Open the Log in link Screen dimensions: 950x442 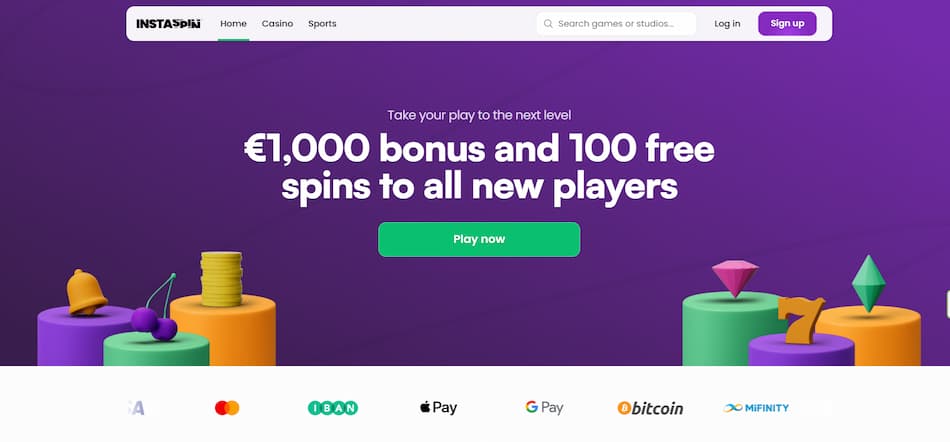[x=727, y=23]
